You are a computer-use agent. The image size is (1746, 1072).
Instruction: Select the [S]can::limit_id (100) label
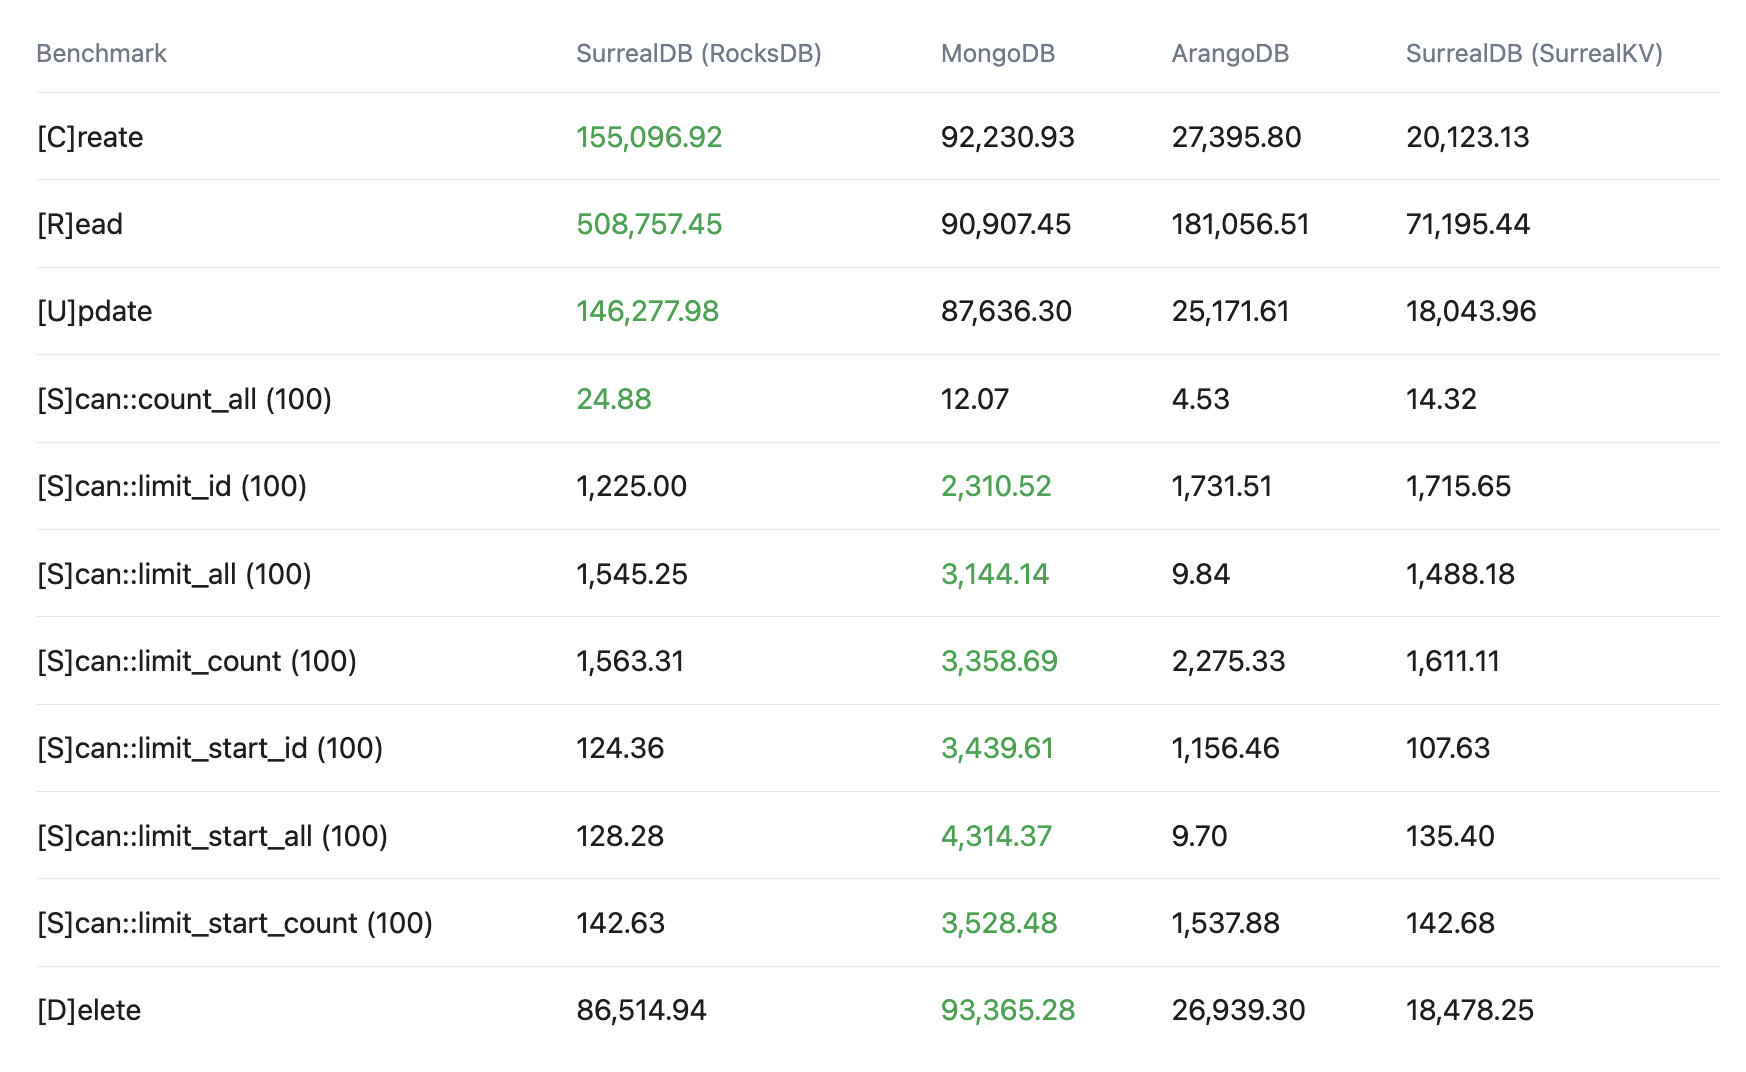point(172,486)
